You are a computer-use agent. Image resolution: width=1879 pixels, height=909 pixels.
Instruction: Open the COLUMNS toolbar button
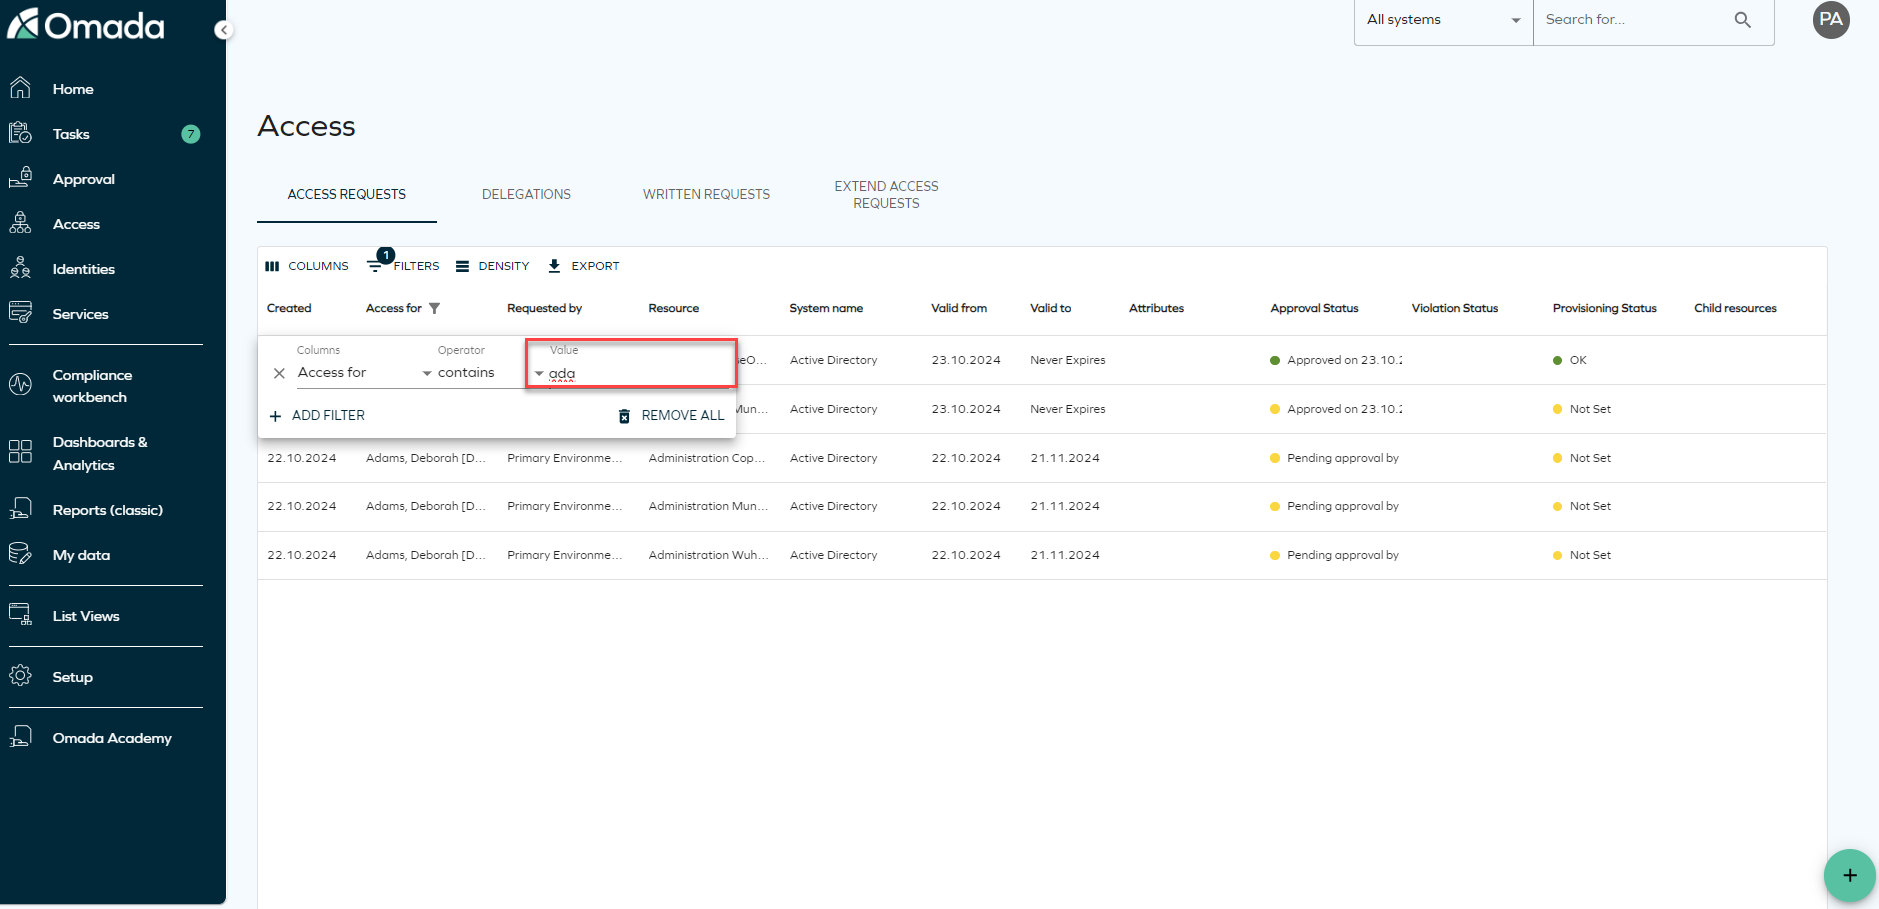pyautogui.click(x=307, y=266)
